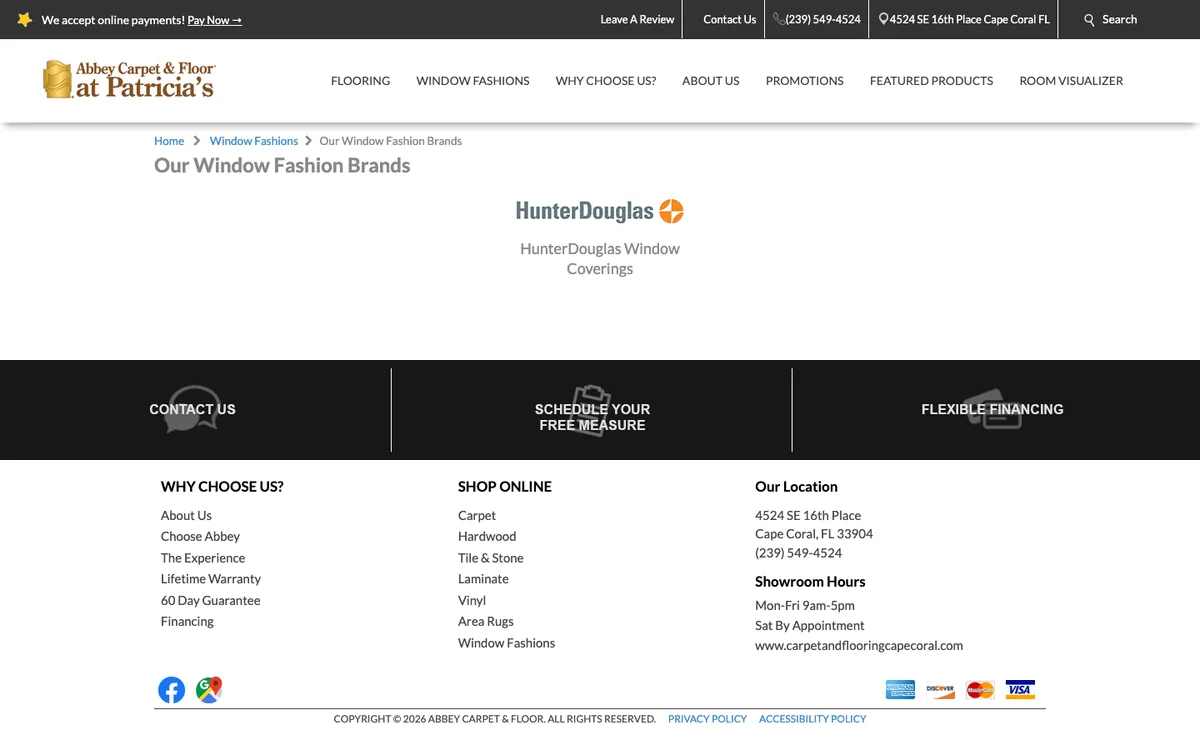Click the Search text in header
This screenshot has width=1200, height=750.
[1120, 19]
